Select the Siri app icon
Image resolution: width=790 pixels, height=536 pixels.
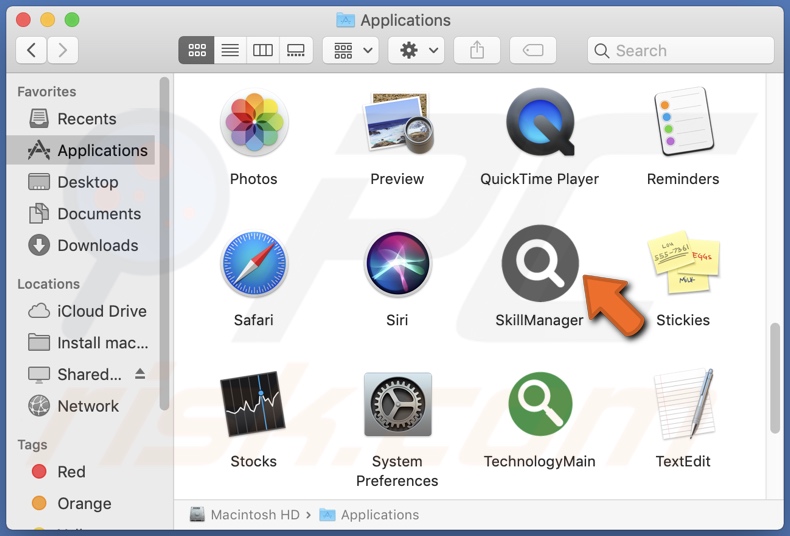click(x=398, y=263)
